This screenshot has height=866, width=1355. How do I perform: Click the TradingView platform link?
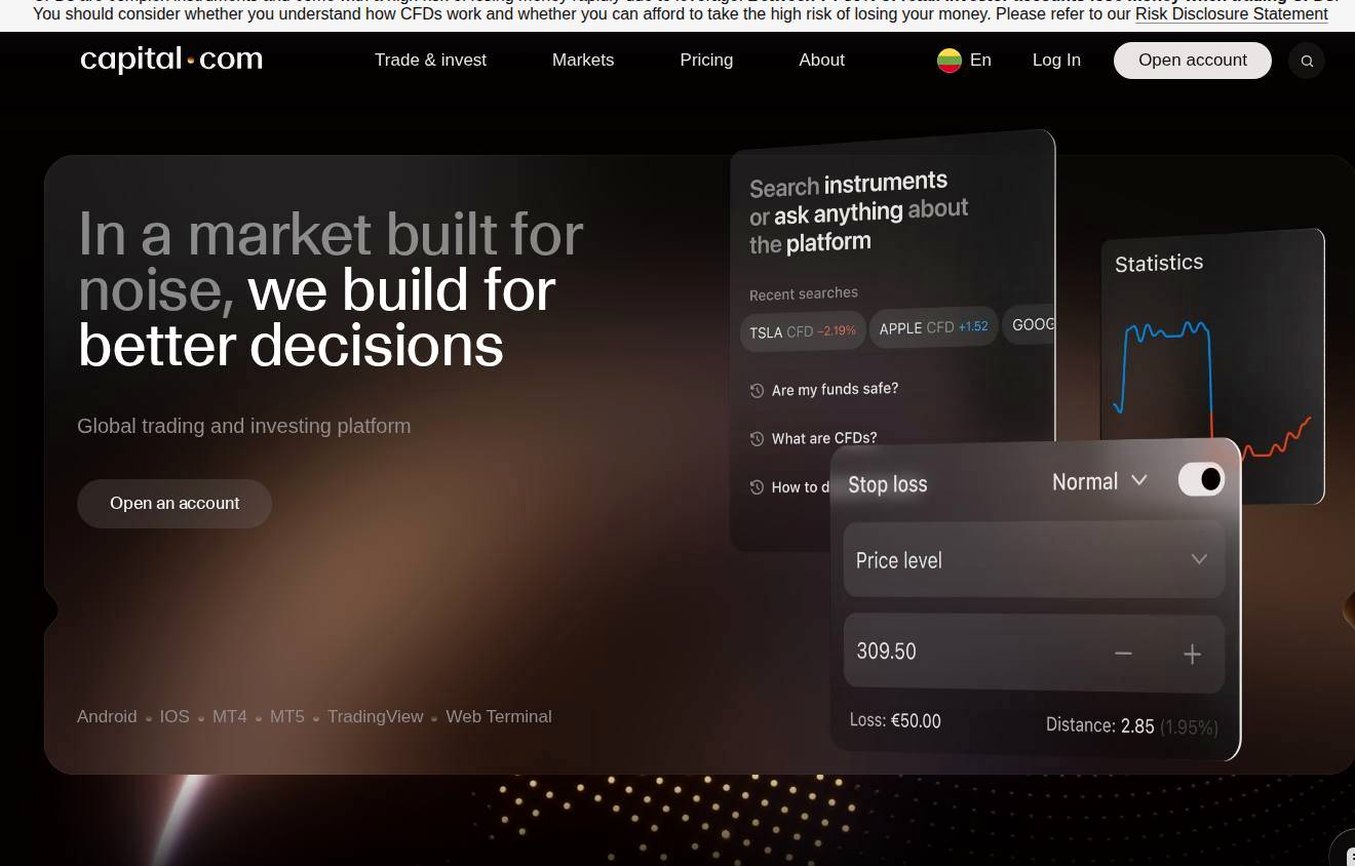pos(375,717)
